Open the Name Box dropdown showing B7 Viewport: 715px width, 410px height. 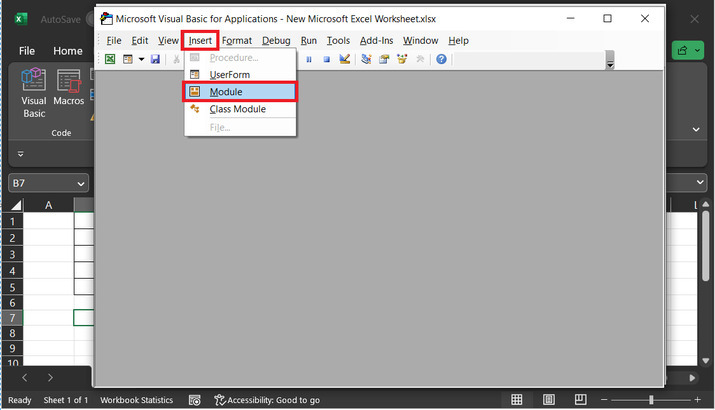(81, 184)
